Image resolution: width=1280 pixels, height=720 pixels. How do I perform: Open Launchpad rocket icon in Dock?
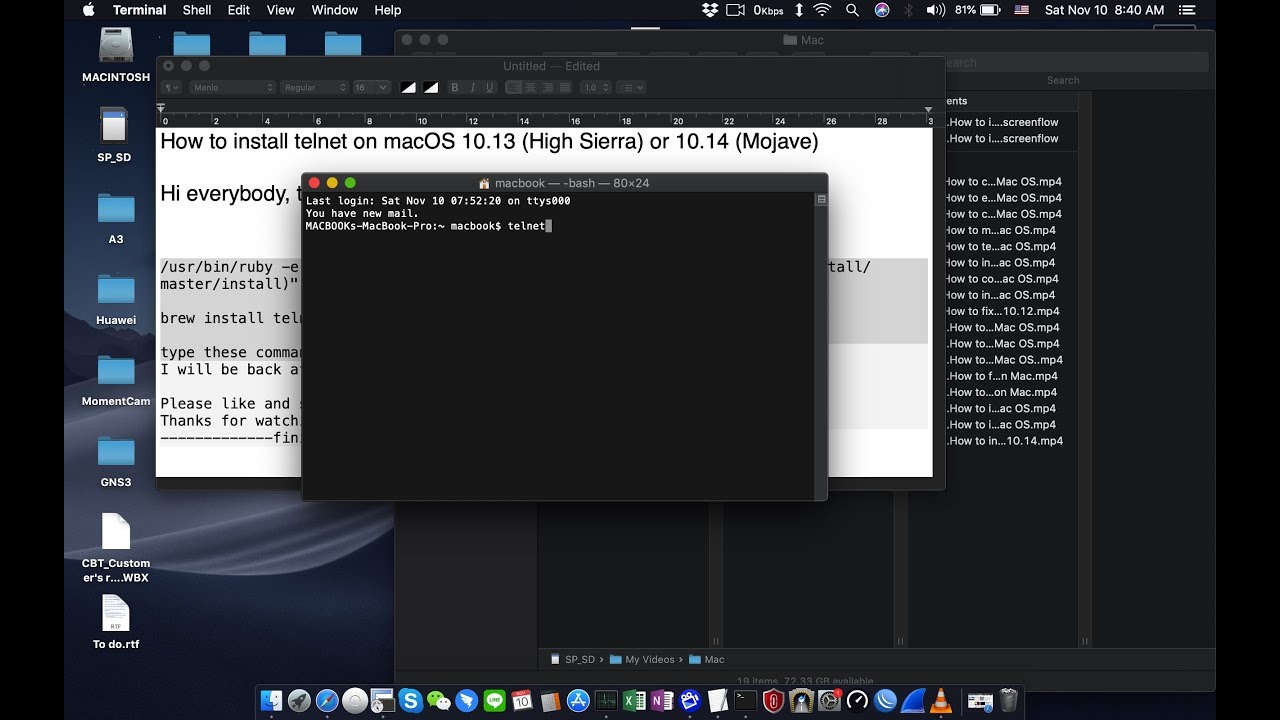tap(299, 701)
